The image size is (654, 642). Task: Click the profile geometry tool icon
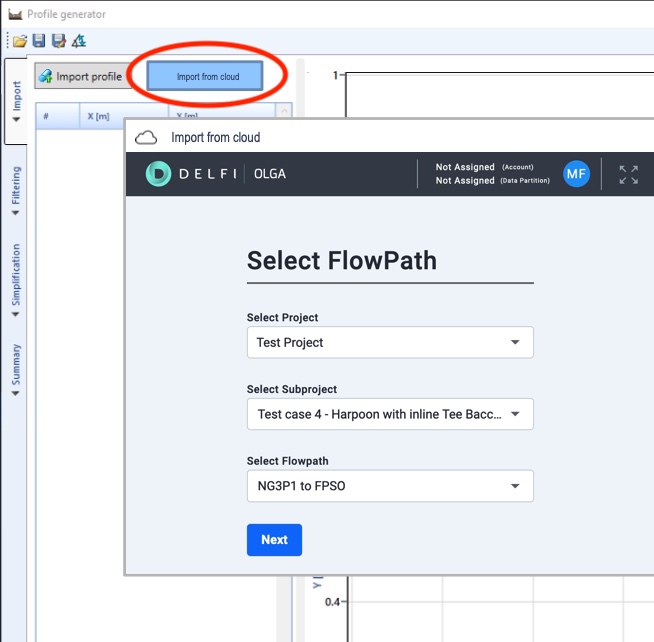click(78, 40)
